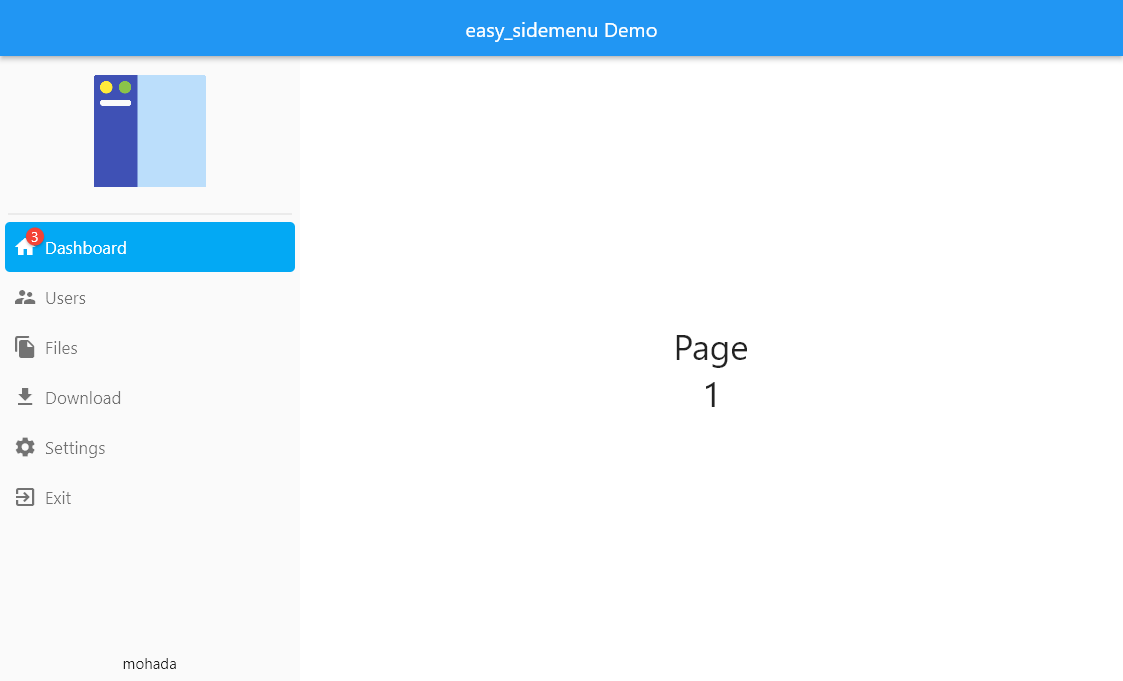
Task: Open the Files label in the side menu
Action: (x=61, y=348)
